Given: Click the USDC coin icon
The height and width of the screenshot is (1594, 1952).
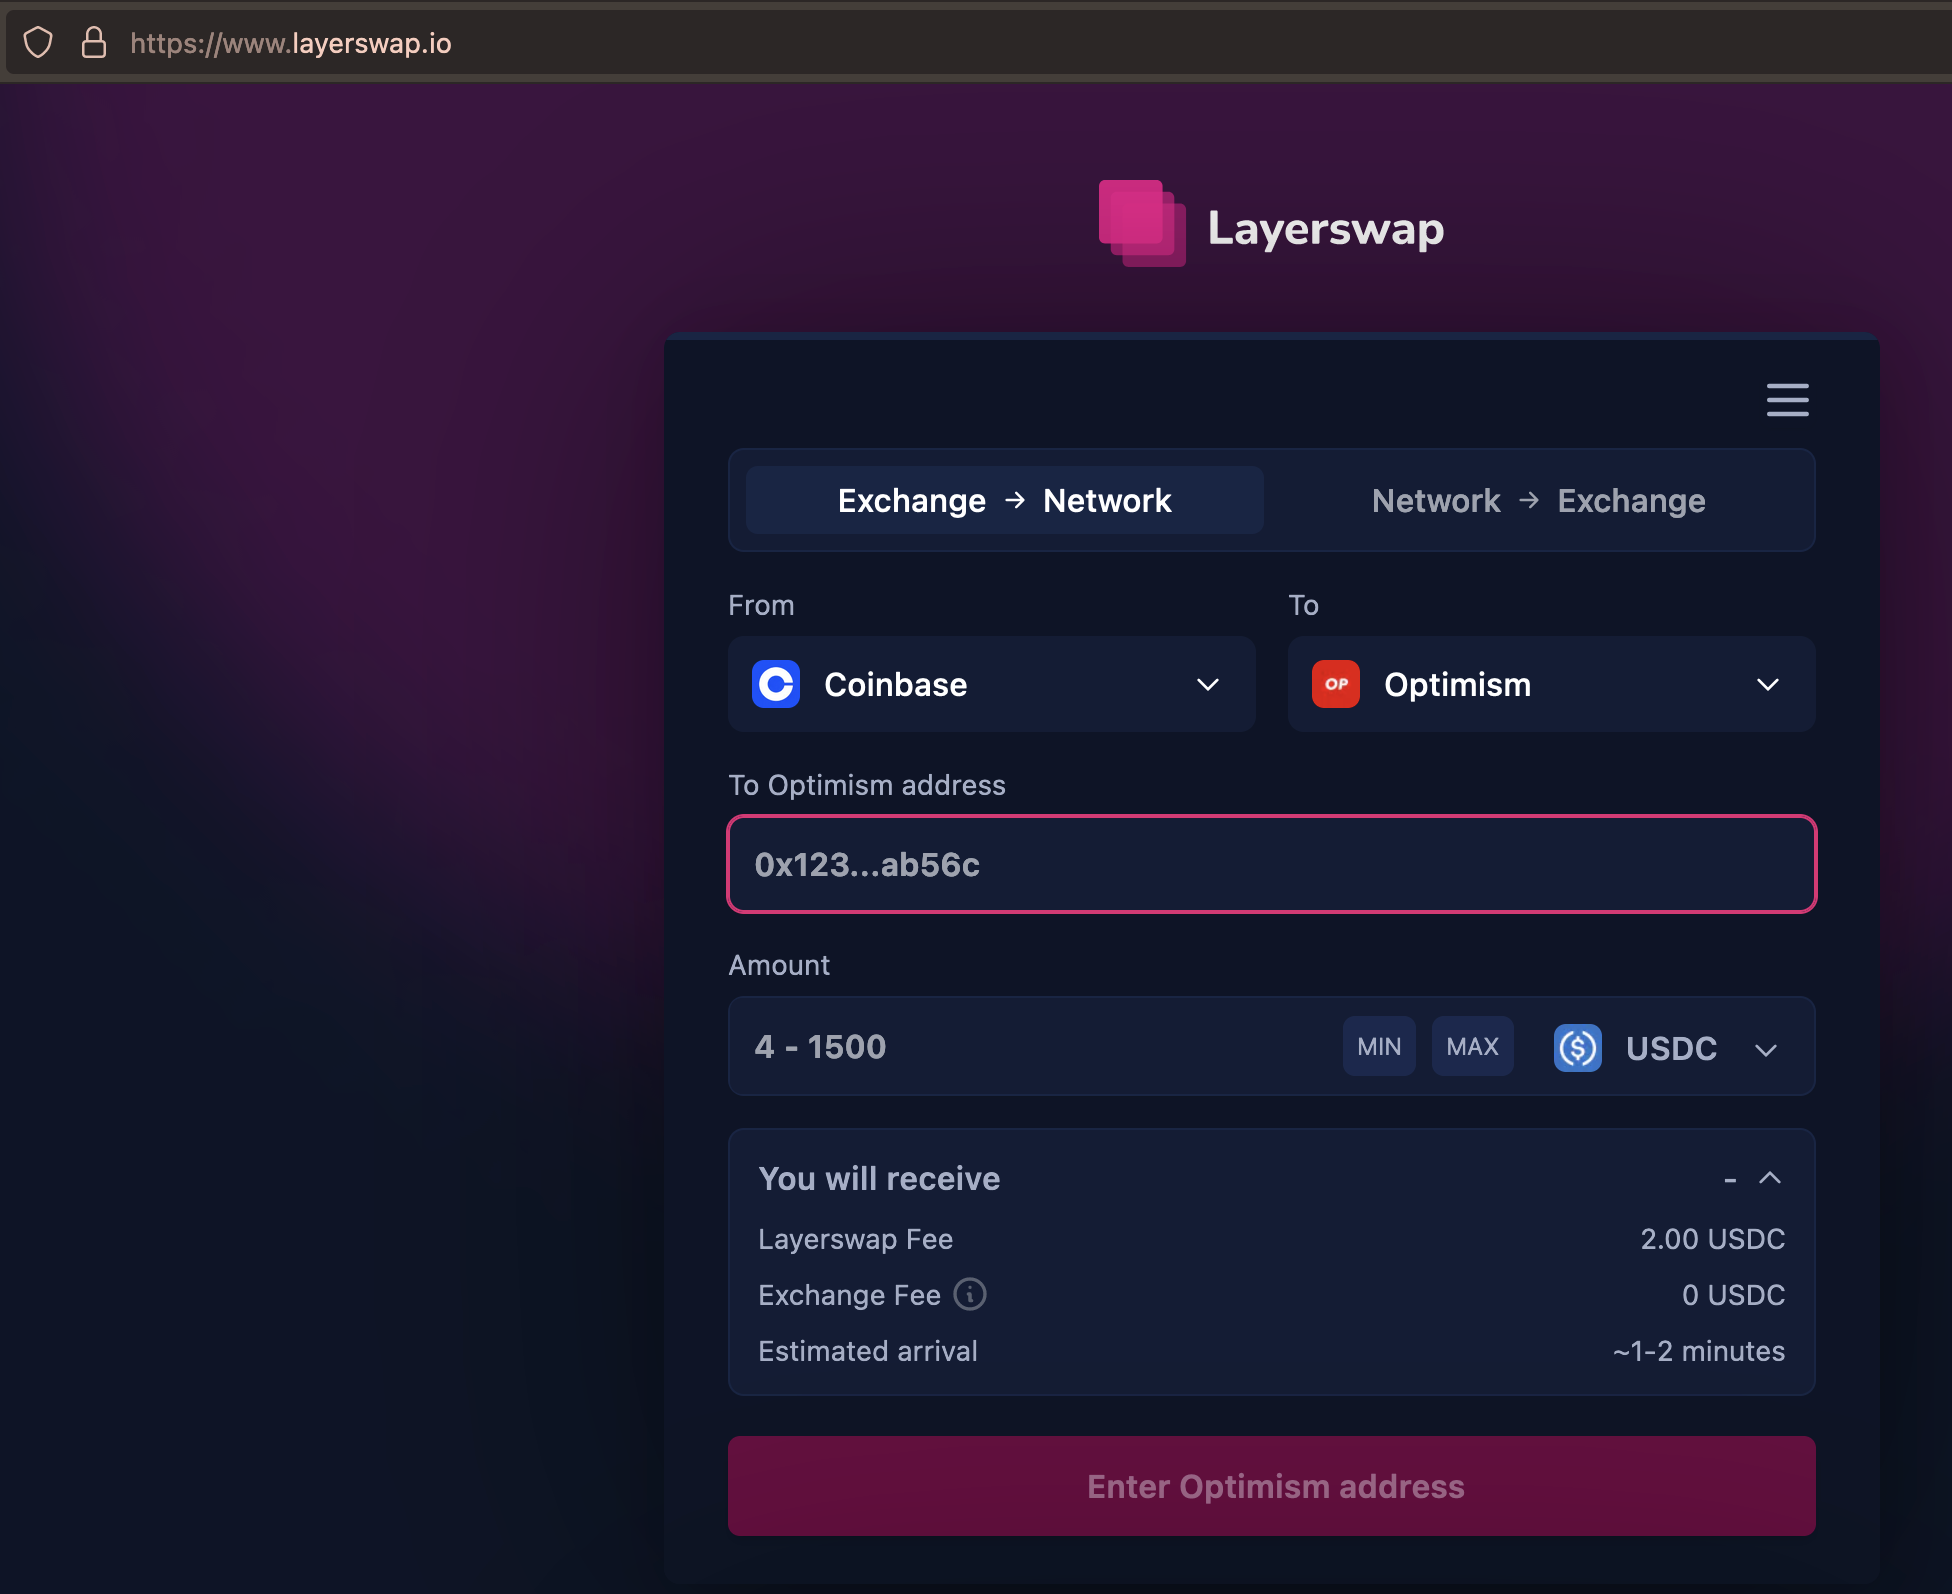Looking at the screenshot, I should (x=1578, y=1048).
